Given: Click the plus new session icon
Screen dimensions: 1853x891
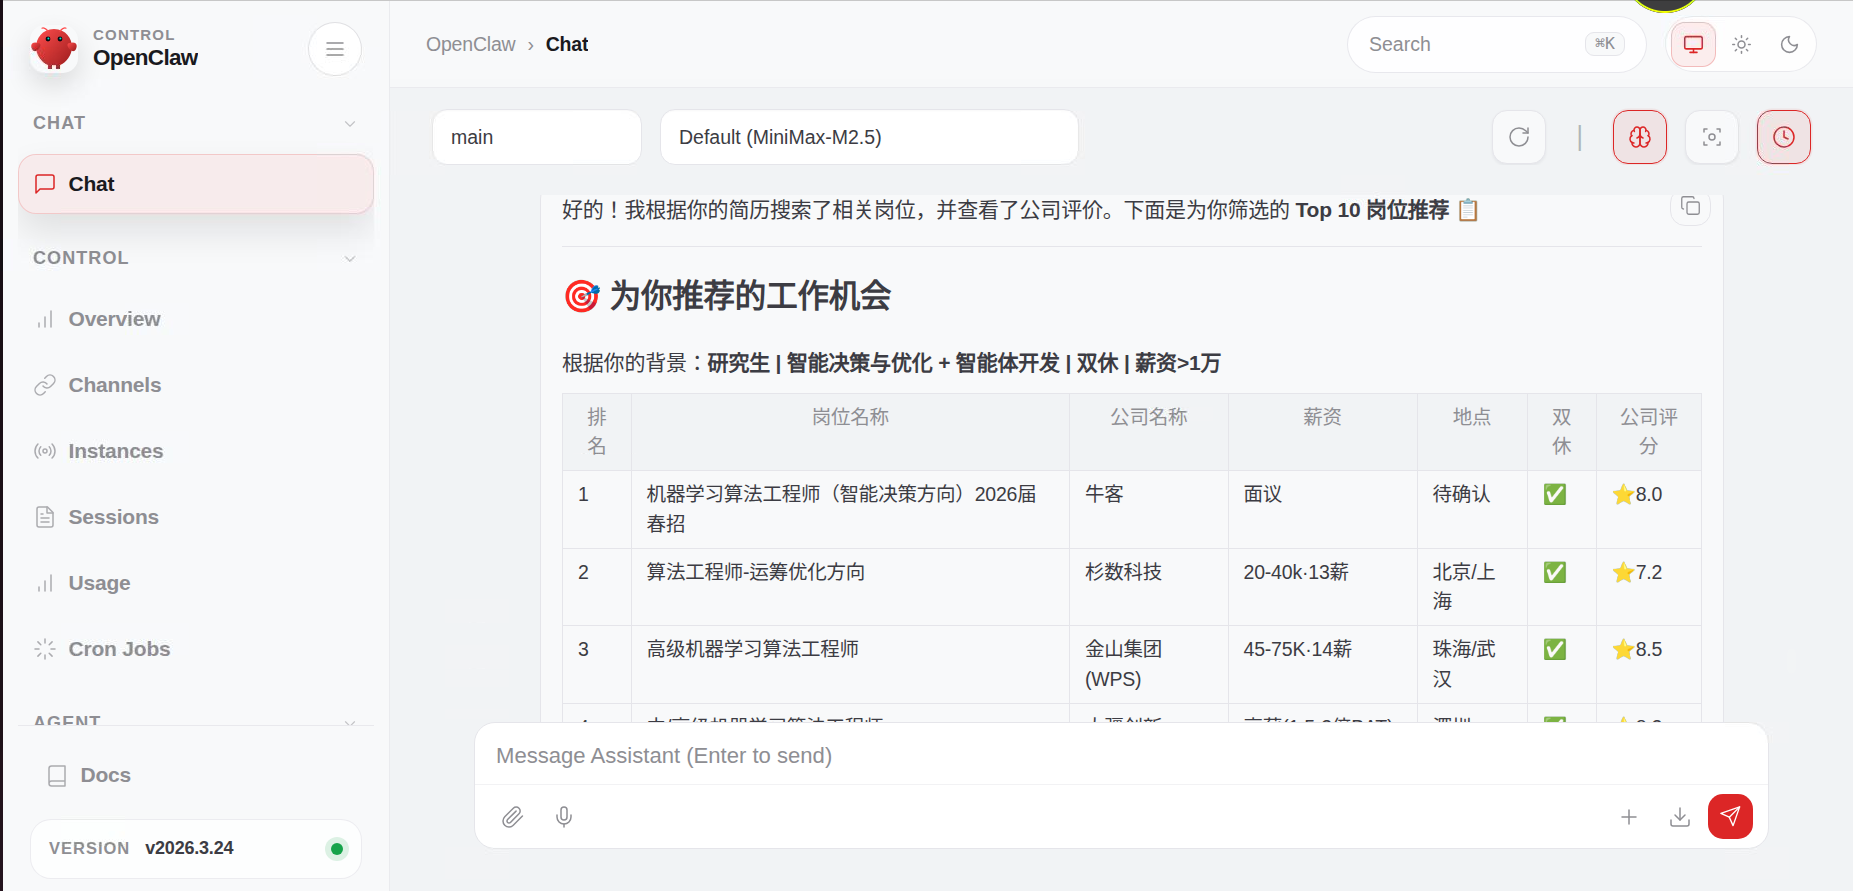Looking at the screenshot, I should (1629, 817).
